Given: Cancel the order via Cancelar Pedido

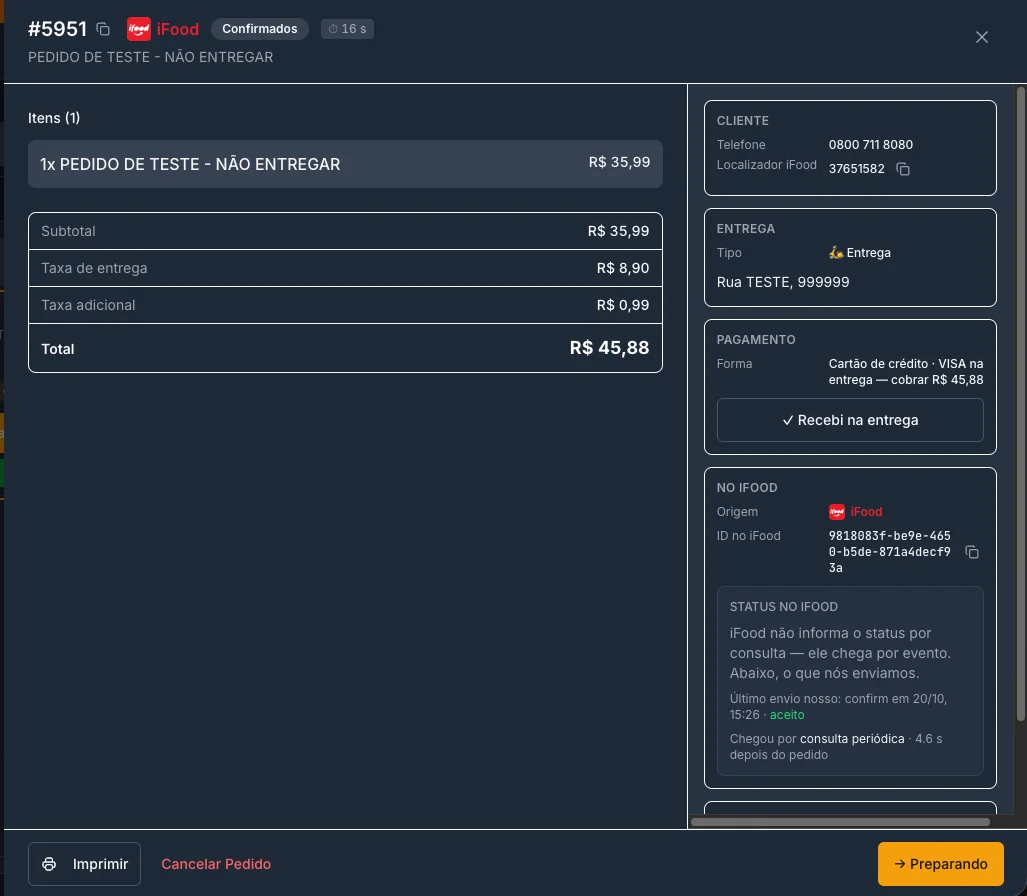Looking at the screenshot, I should pyautogui.click(x=216, y=864).
